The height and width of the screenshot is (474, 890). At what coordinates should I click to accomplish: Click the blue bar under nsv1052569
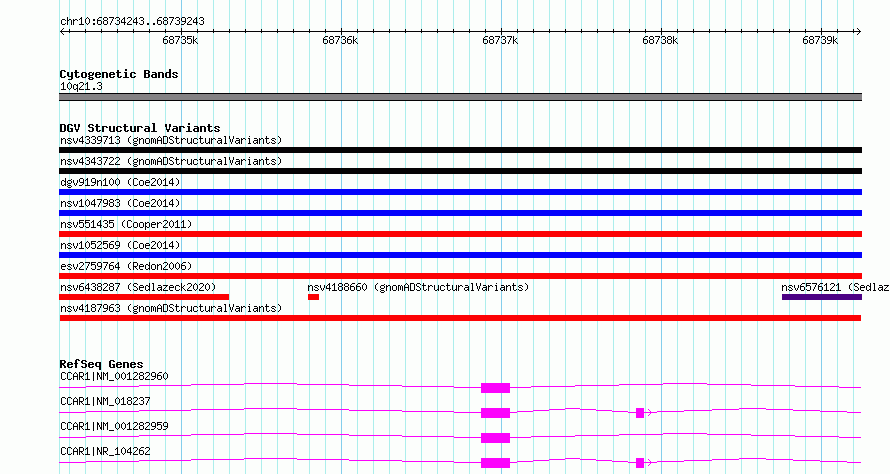coord(460,255)
